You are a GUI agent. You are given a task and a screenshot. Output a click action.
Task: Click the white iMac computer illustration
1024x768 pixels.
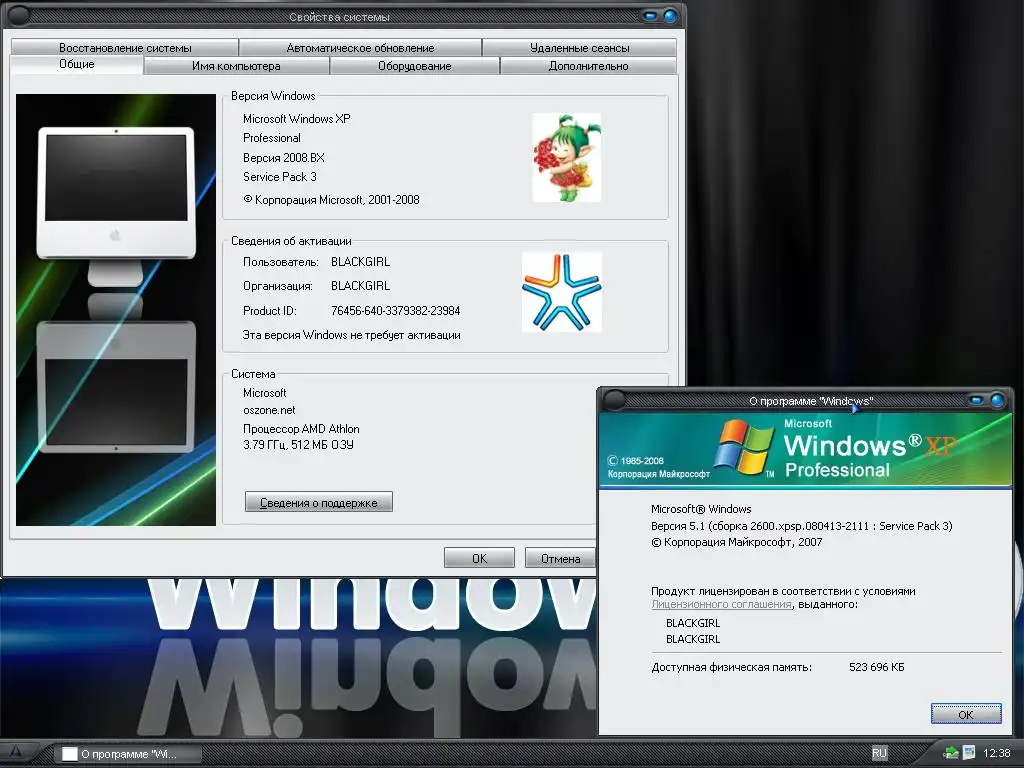click(x=116, y=208)
